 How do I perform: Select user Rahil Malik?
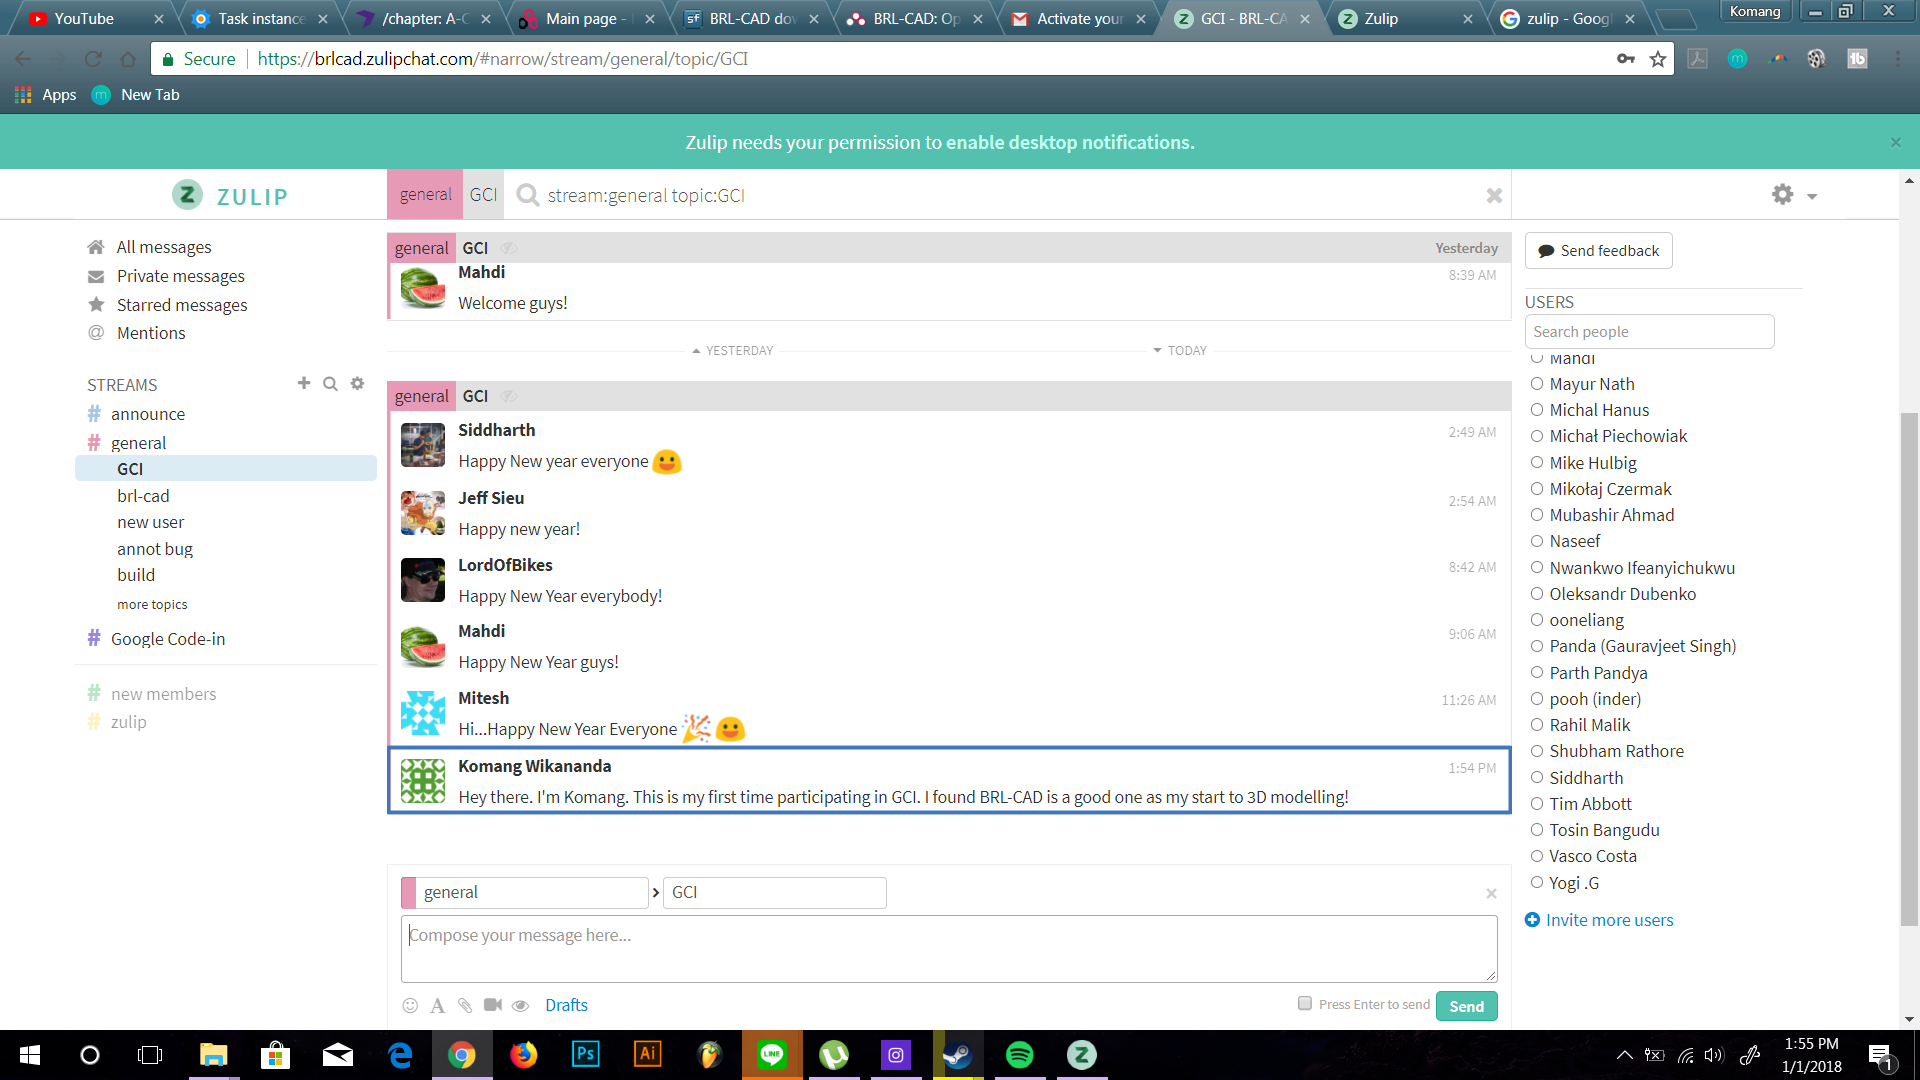coord(1590,725)
